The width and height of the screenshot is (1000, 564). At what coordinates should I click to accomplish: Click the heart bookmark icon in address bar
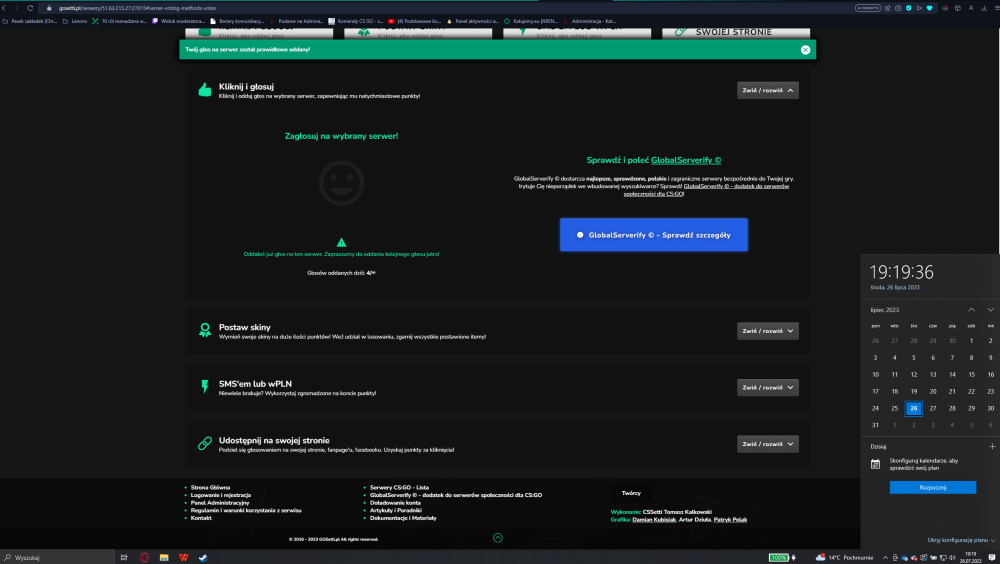coord(929,8)
